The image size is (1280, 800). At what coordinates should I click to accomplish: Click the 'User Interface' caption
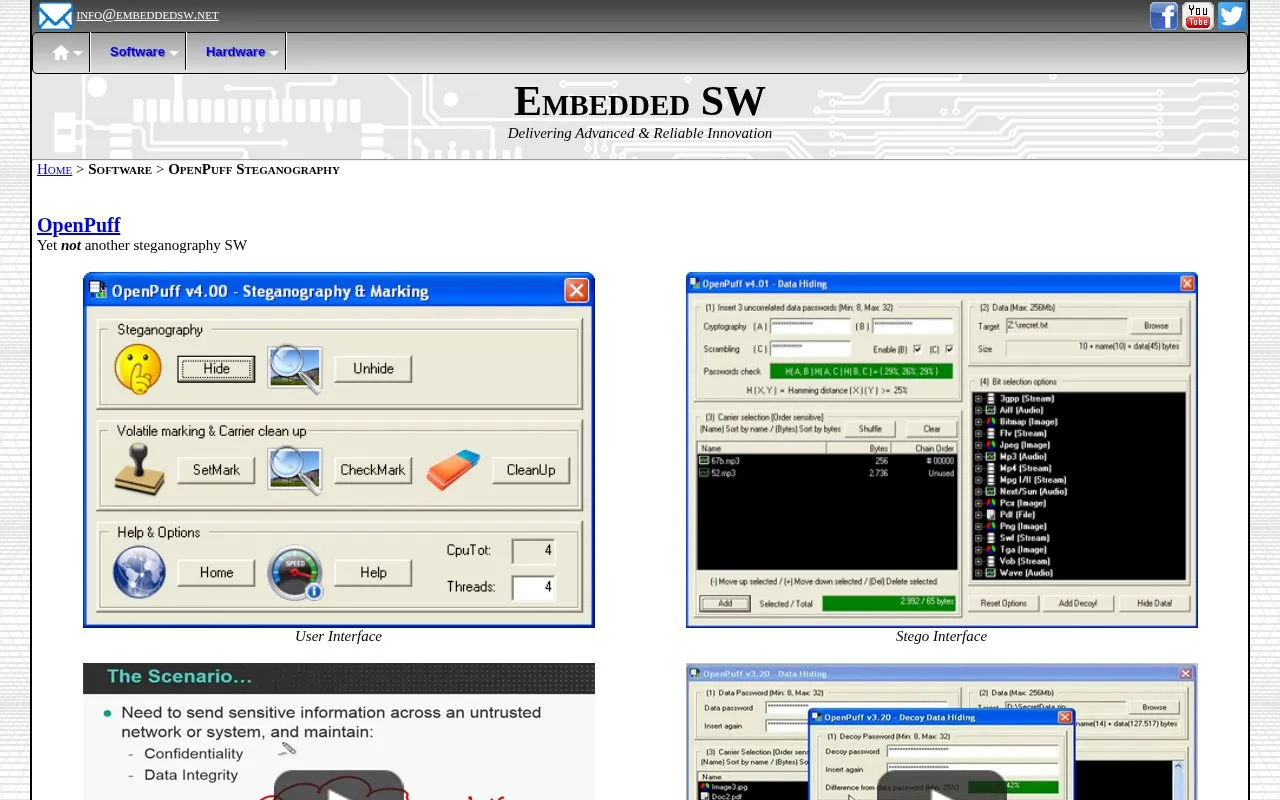pyautogui.click(x=338, y=636)
